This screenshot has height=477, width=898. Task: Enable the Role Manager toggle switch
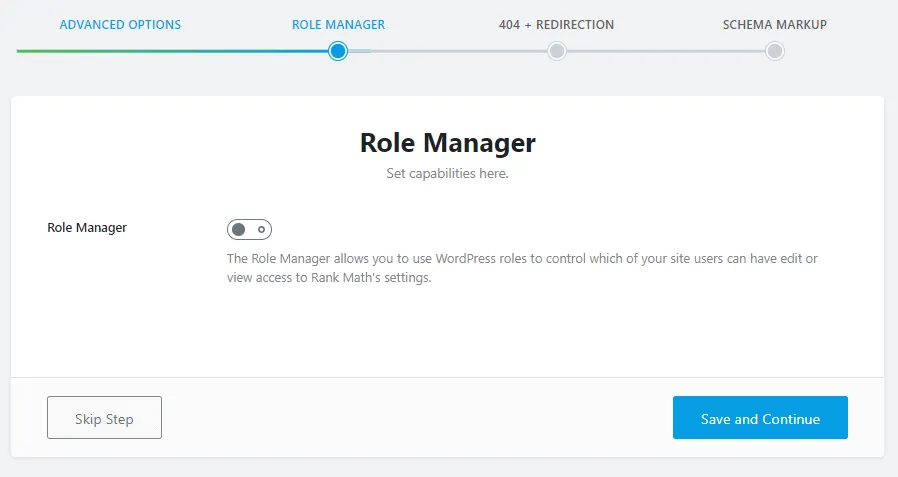coord(249,230)
